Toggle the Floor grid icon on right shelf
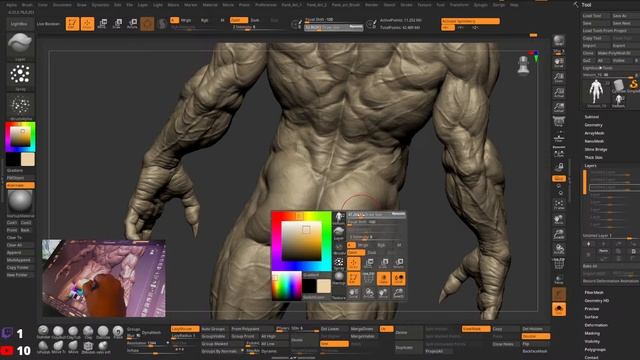 [x=559, y=138]
